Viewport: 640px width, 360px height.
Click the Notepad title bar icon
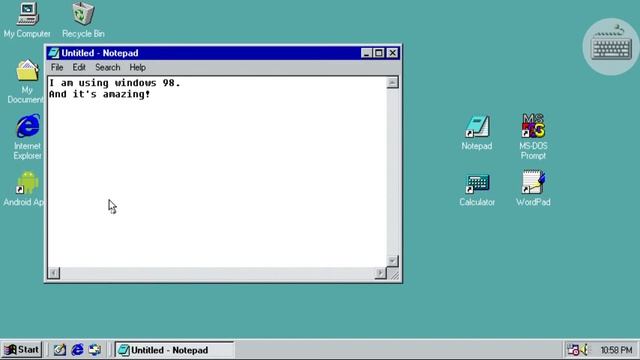coord(53,53)
